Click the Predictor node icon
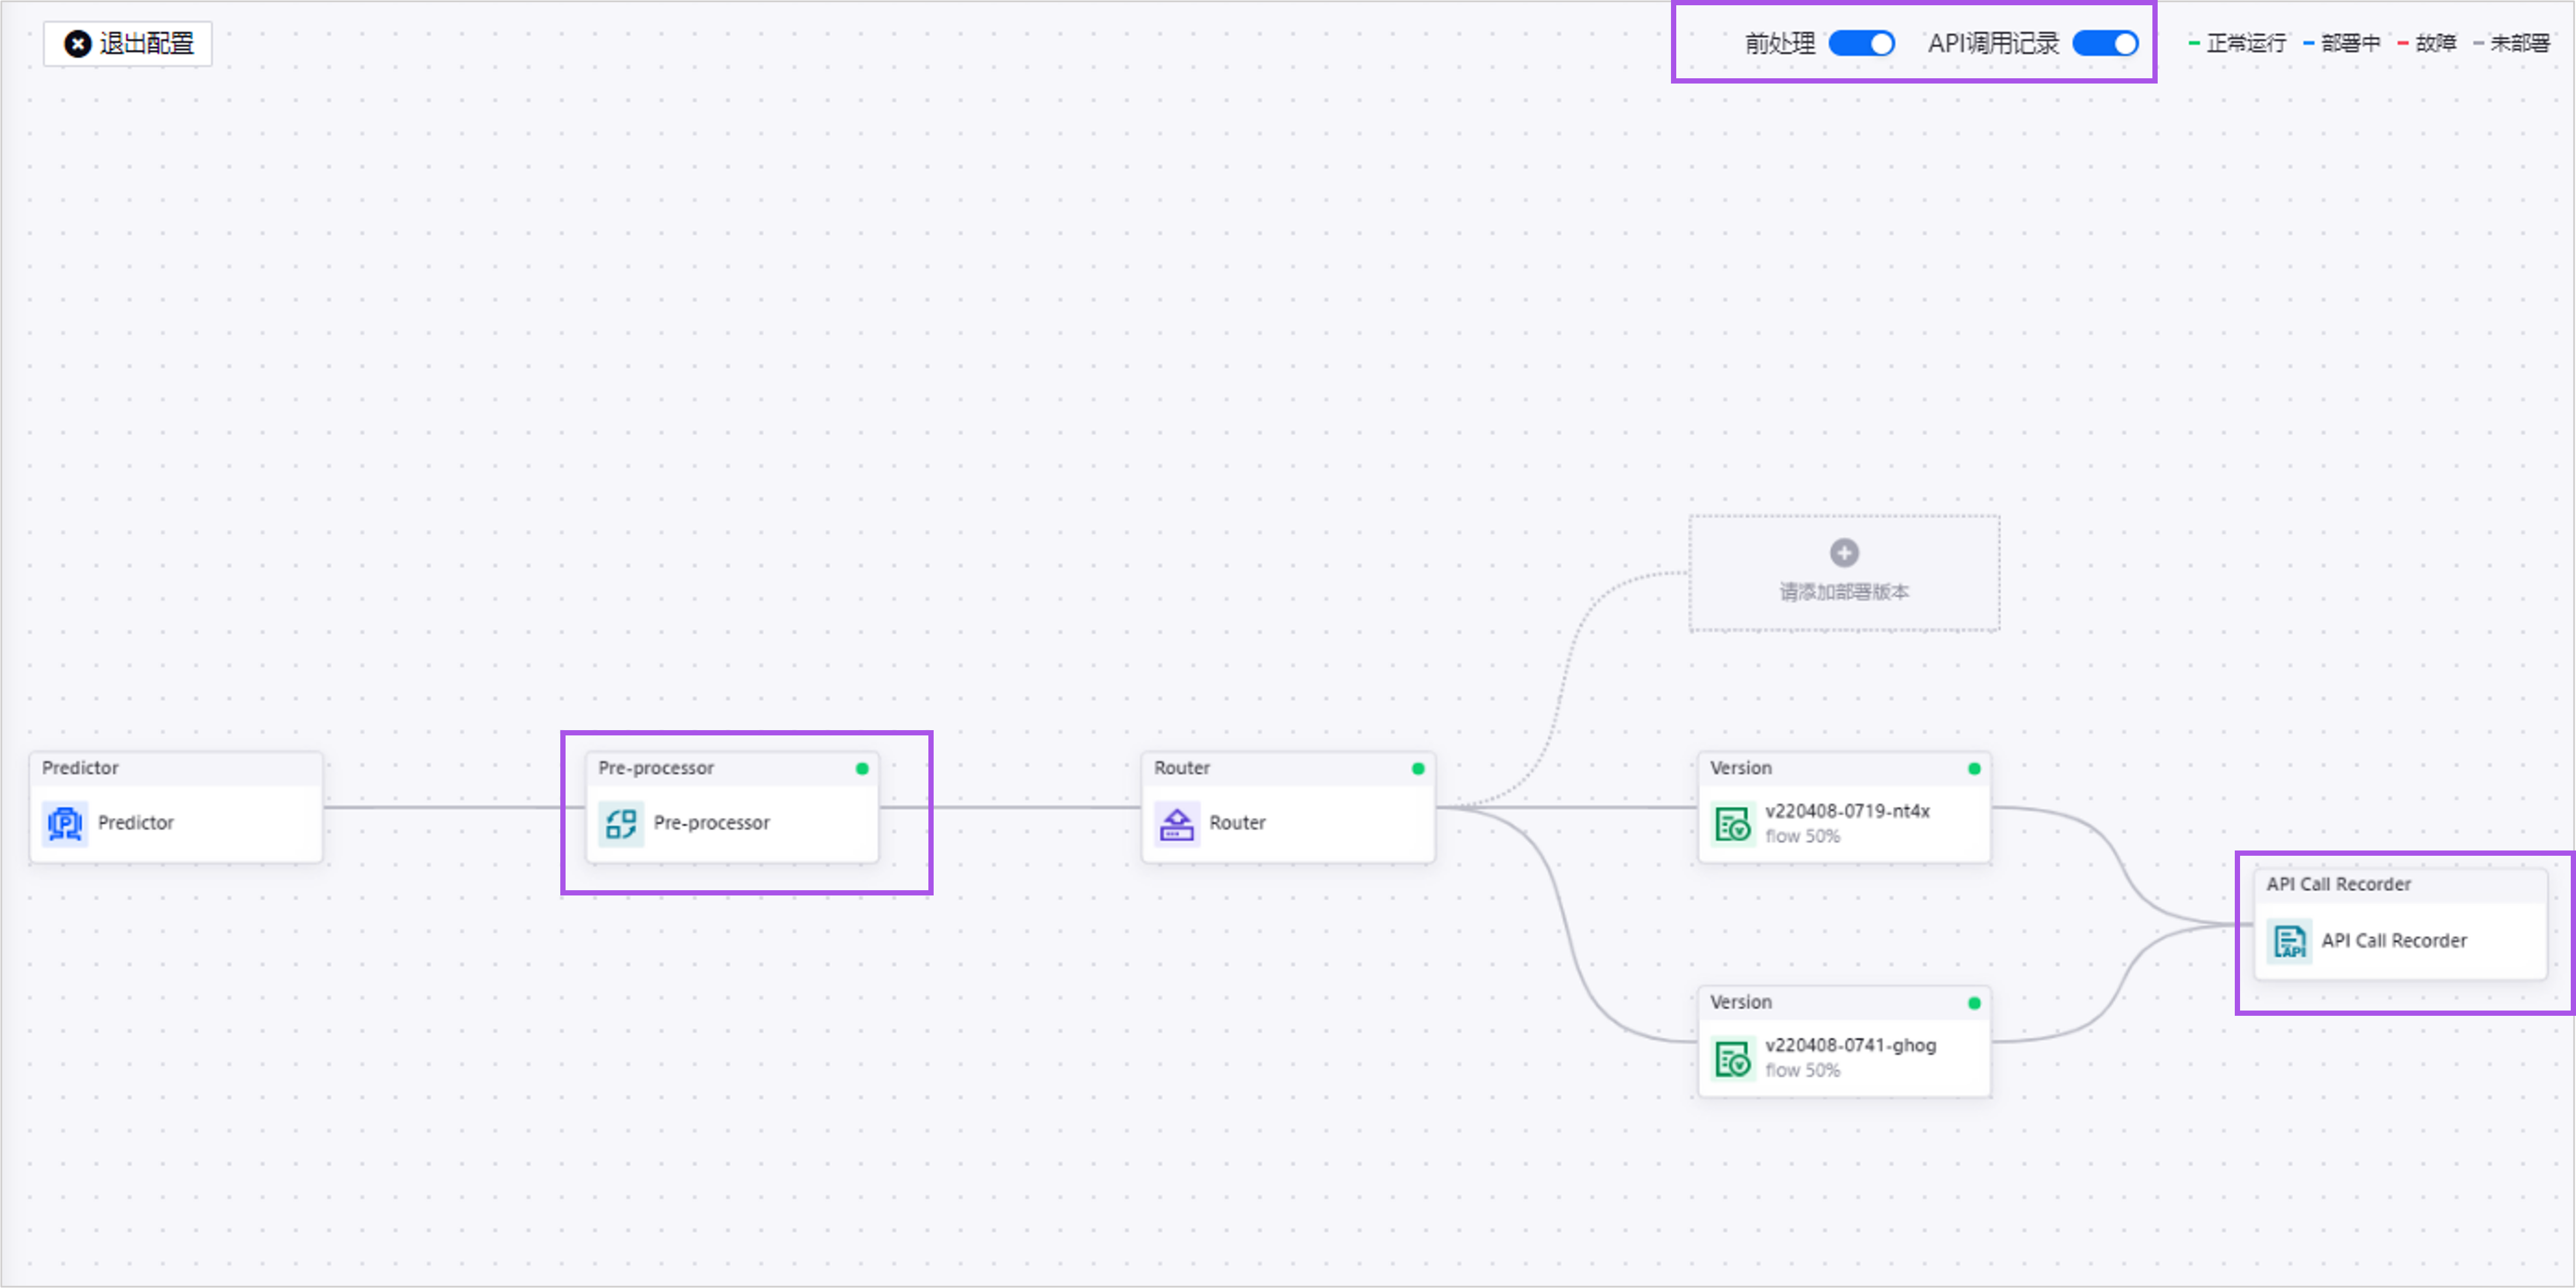Screen dimensions: 2576x1288 click(x=65, y=821)
